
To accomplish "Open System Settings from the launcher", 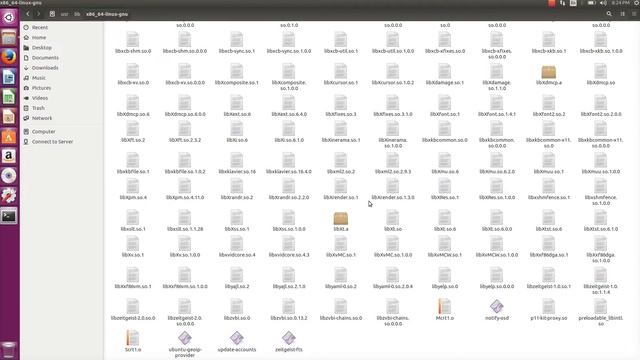I will pos(9,196).
